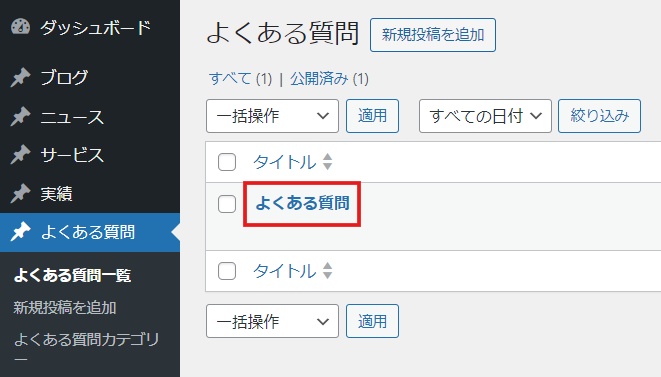Open the top 一括操作 bulk actions dropdown
This screenshot has width=661, height=377.
[x=272, y=116]
